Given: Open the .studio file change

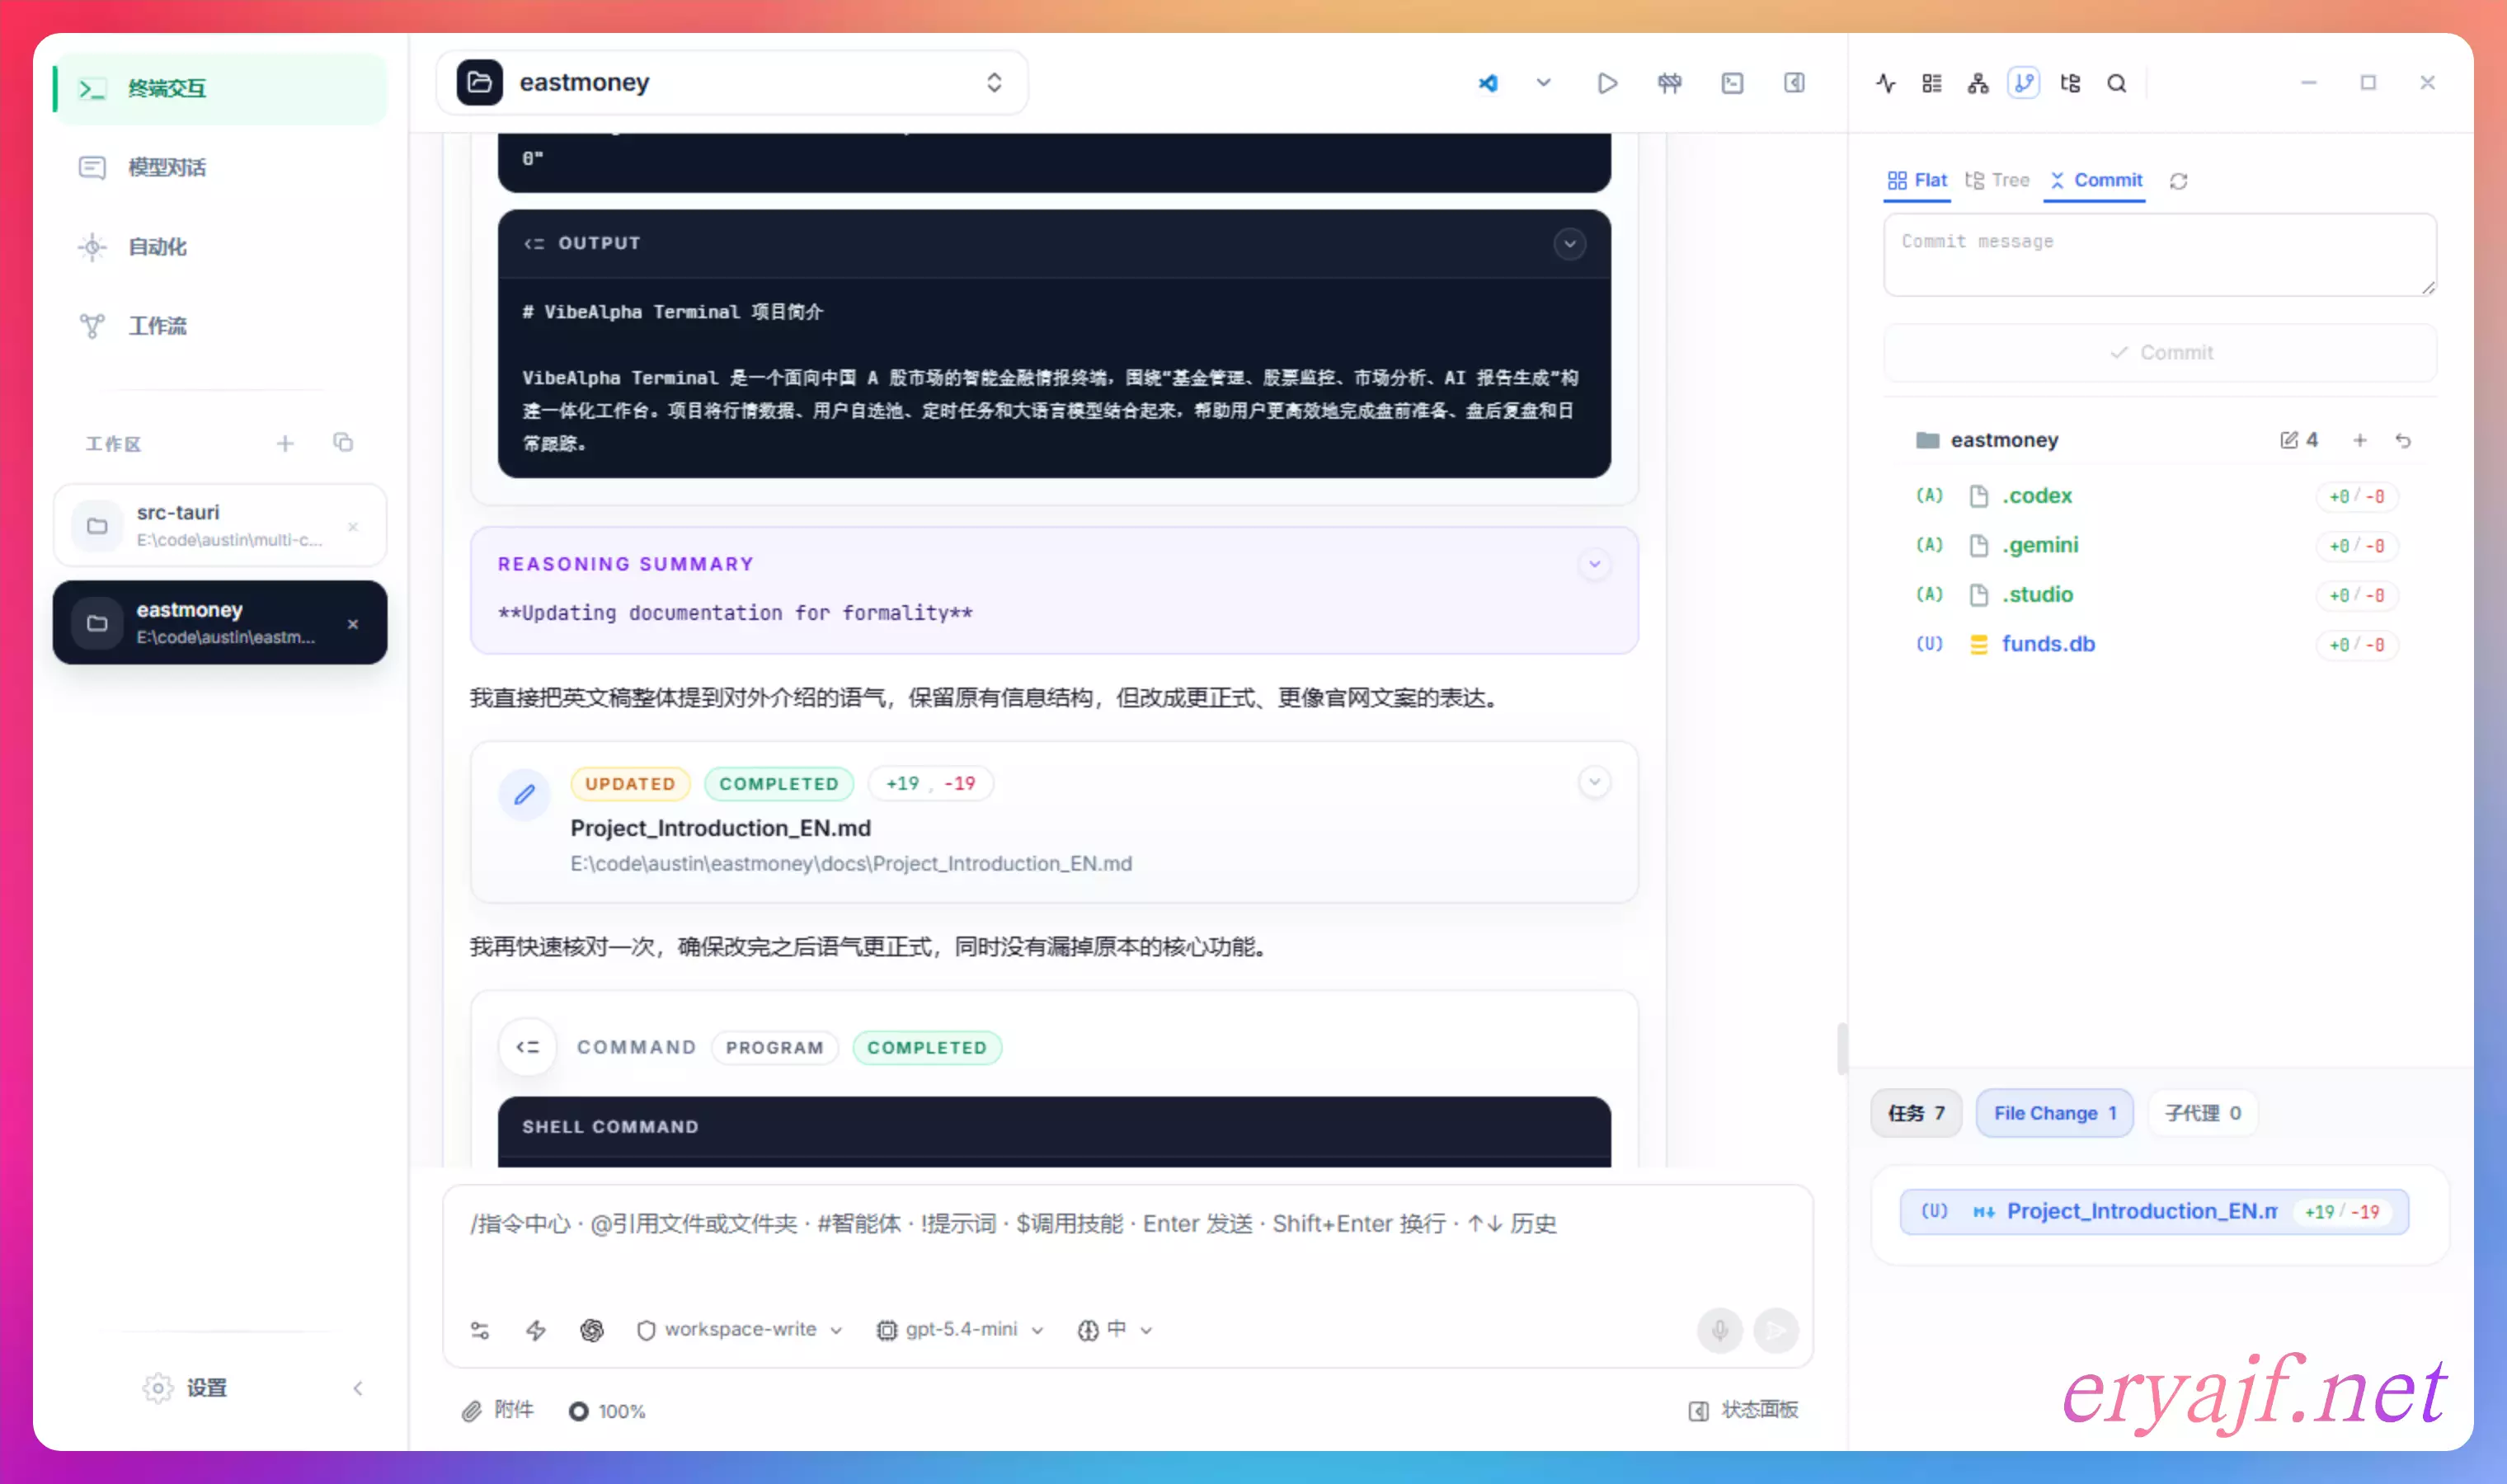Looking at the screenshot, I should coord(2160,595).
